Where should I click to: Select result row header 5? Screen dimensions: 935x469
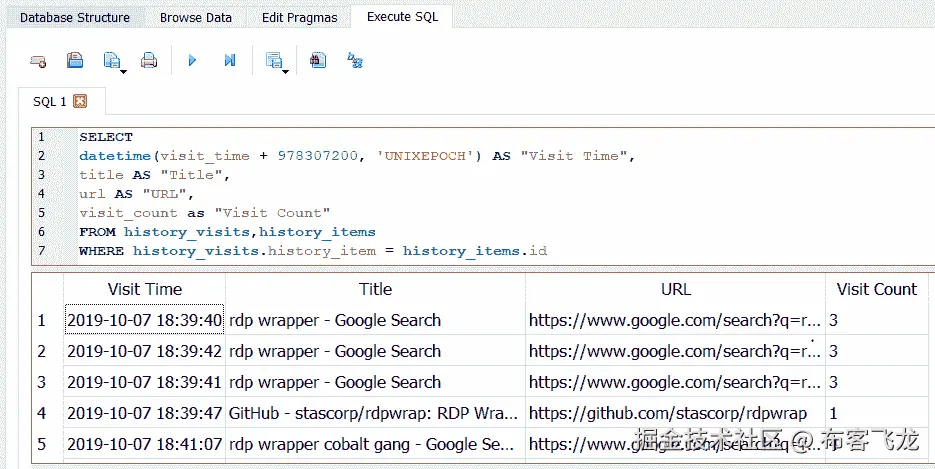[48, 444]
